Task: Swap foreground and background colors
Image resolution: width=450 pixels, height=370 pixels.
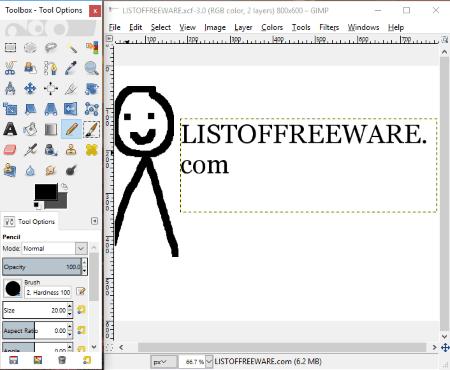Action: (x=65, y=187)
